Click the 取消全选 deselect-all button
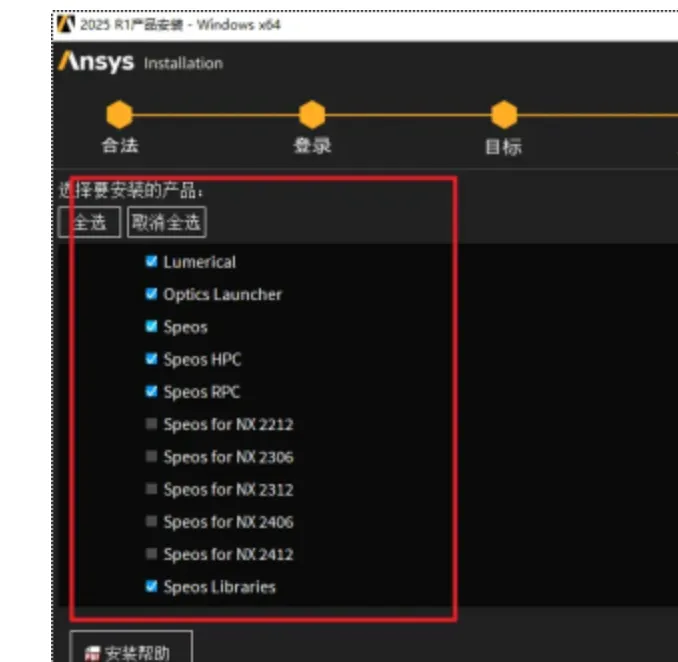Viewport: 678px width, 662px height. pos(166,222)
